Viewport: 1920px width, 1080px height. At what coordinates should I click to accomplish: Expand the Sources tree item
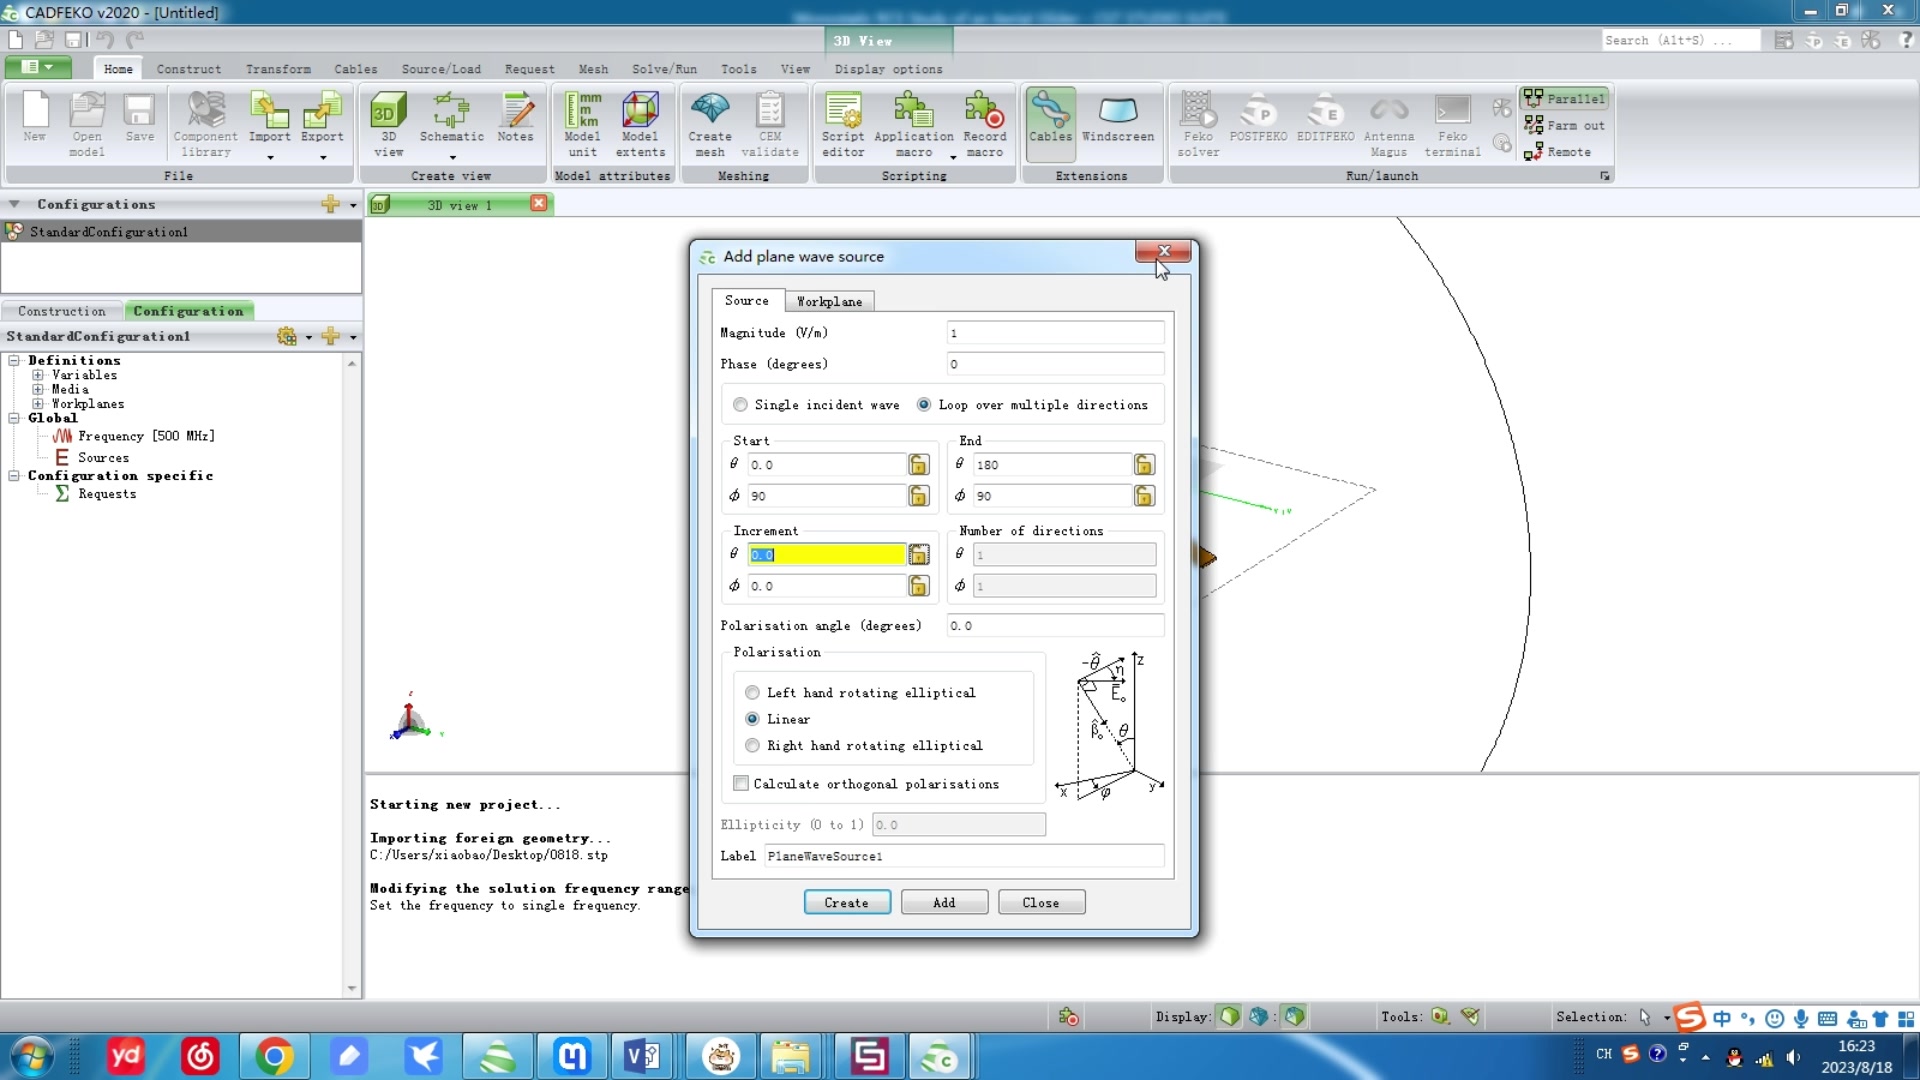[102, 456]
